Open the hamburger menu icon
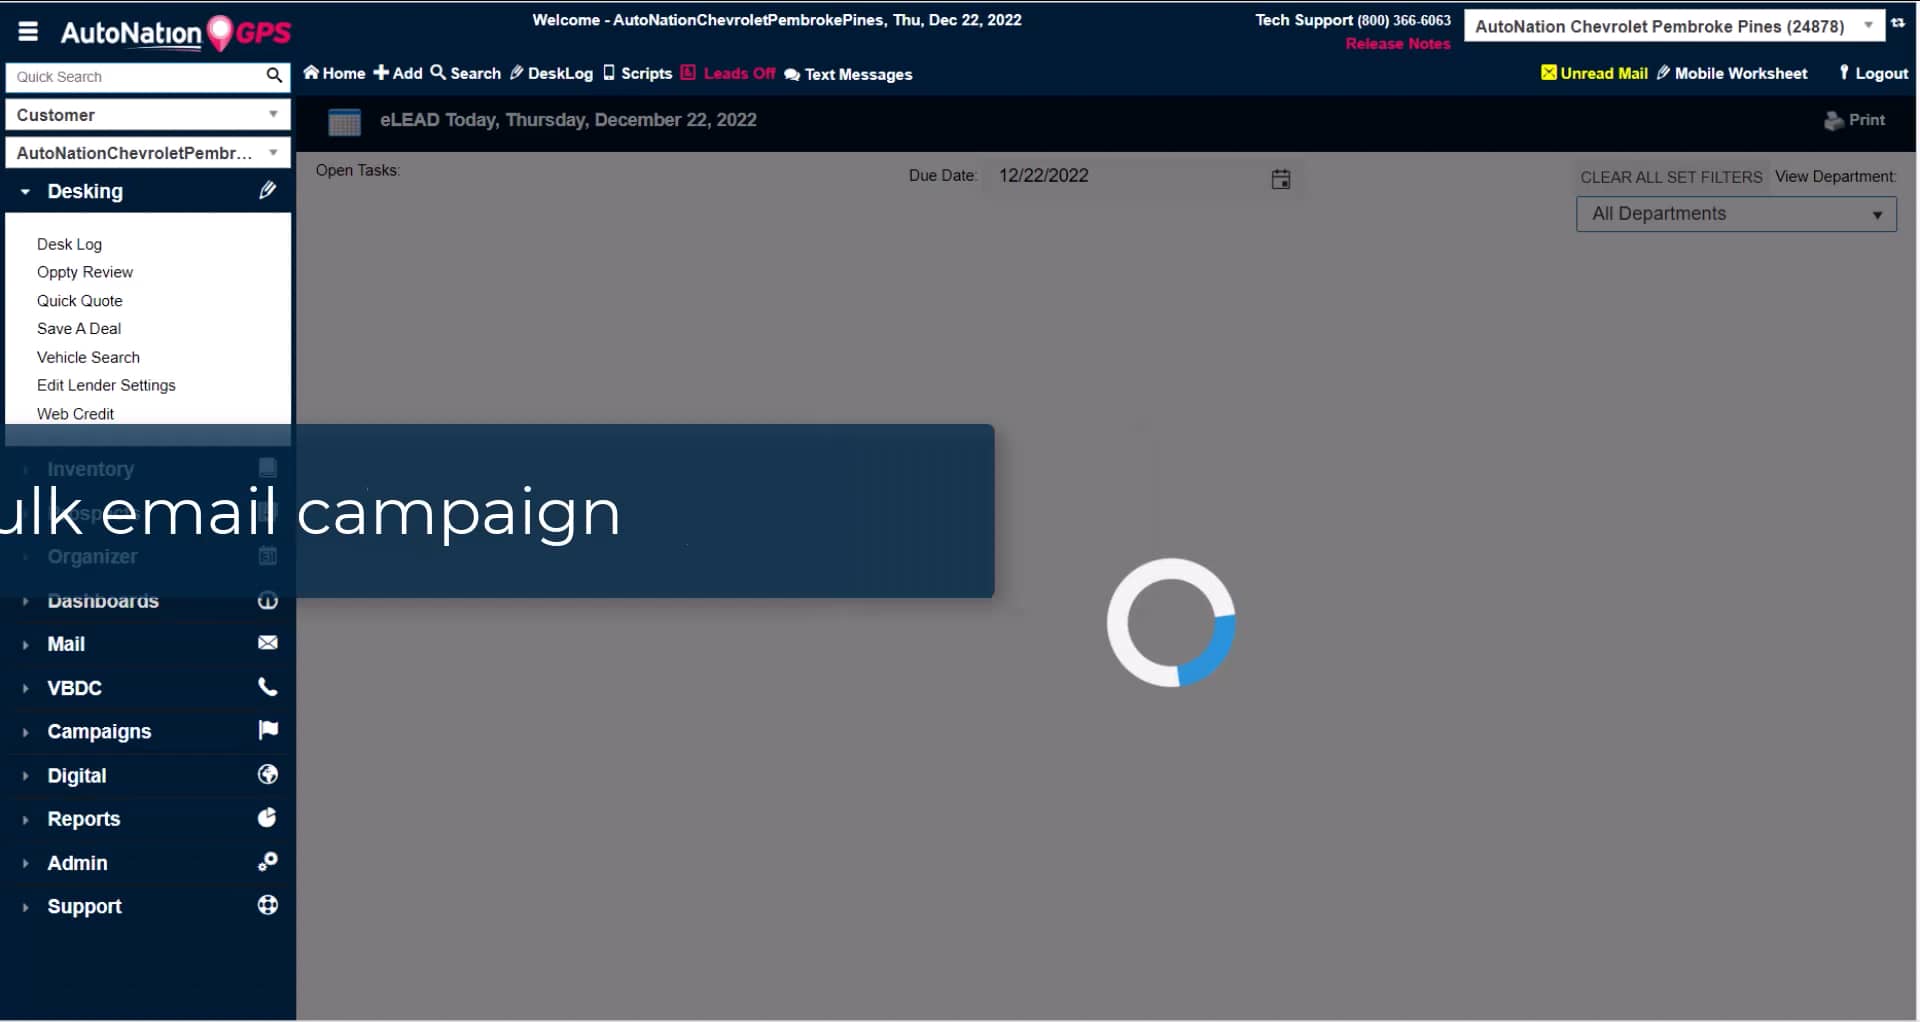 pyautogui.click(x=27, y=31)
